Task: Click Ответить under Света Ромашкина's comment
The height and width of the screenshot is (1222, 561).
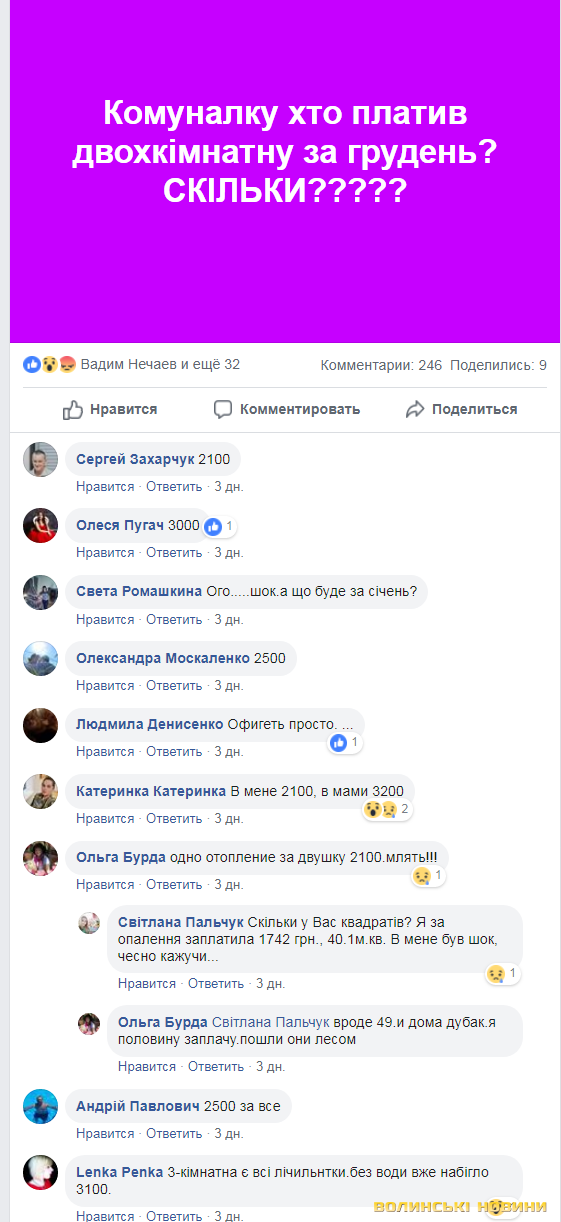Action: (175, 620)
